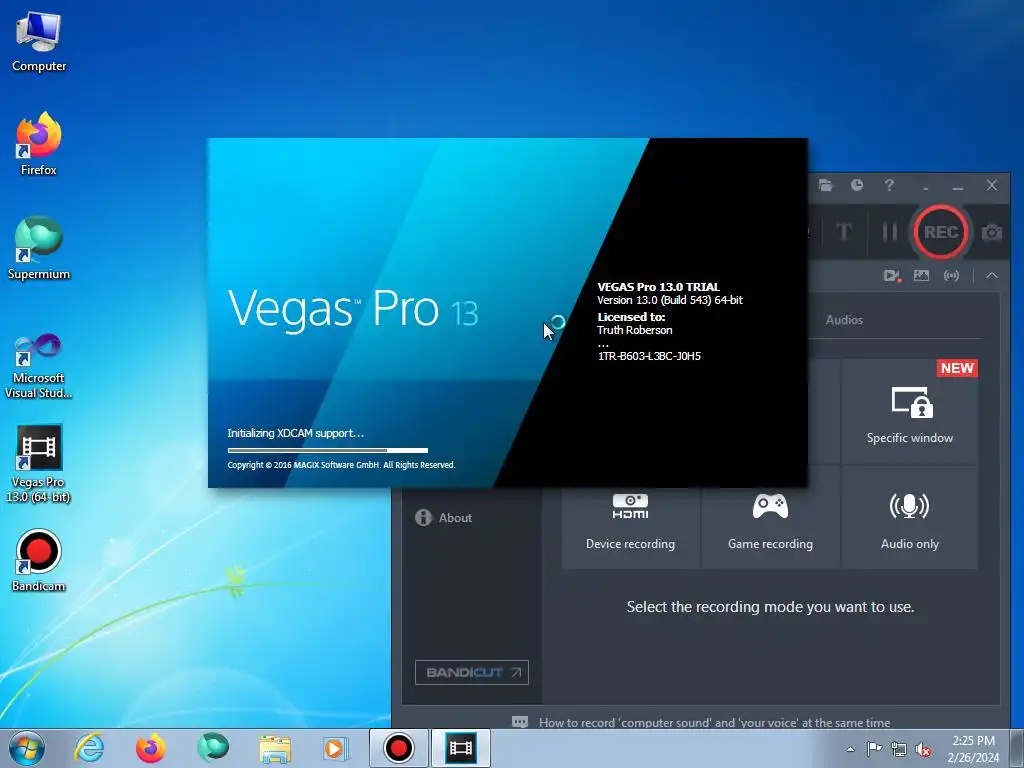
Task: Take a screenshot with Bandicam's camera icon
Action: click(991, 232)
